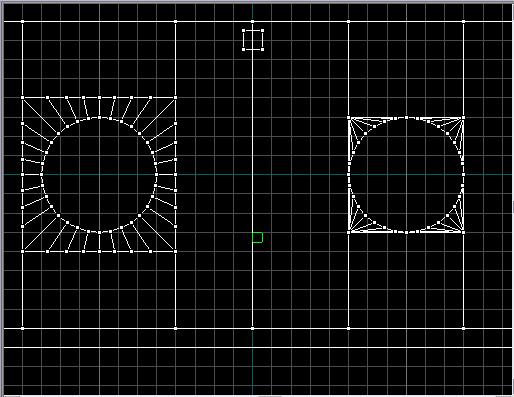This screenshot has height=397, width=514.
Task: Select the small dashed square entity at top center
Action: coord(253,40)
